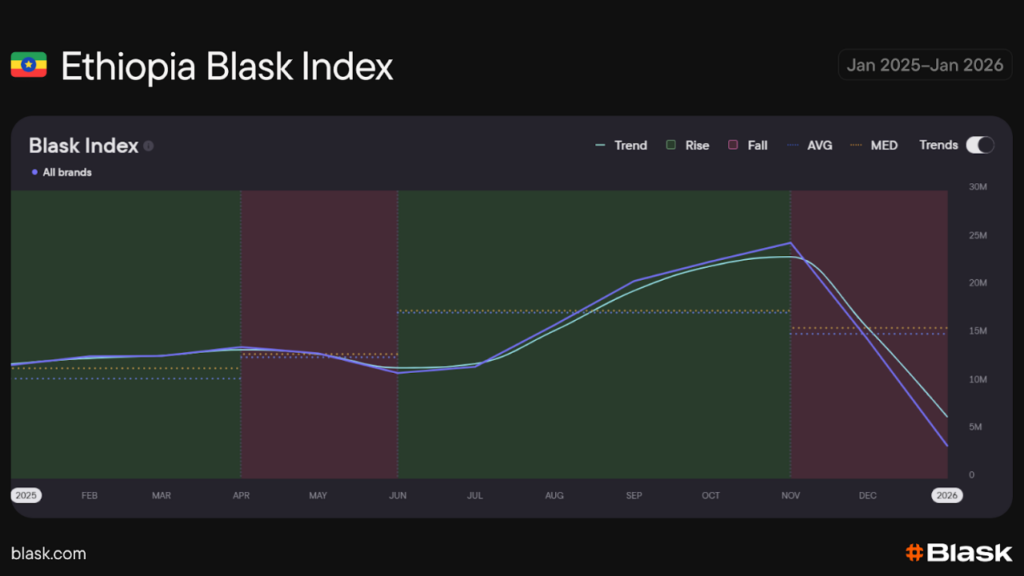1024x576 pixels.
Task: Click the NOV month on the x-axis
Action: pyautogui.click(x=790, y=495)
